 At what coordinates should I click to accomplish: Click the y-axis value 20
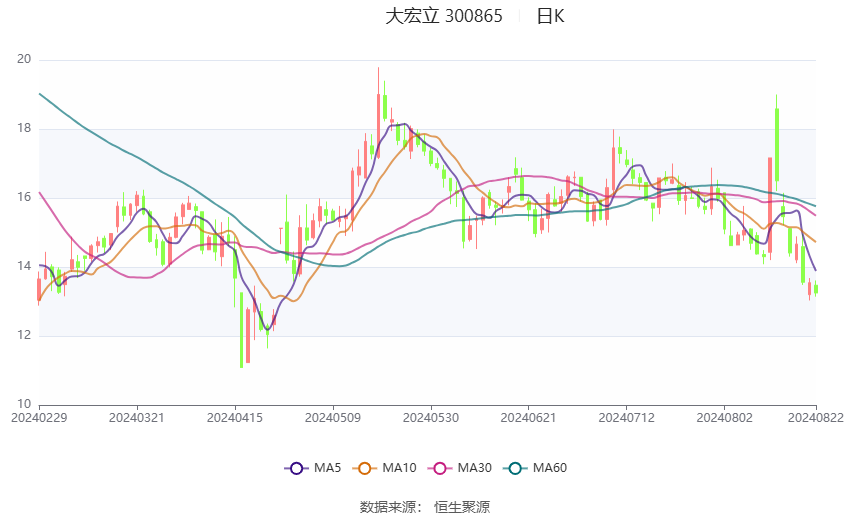point(24,59)
